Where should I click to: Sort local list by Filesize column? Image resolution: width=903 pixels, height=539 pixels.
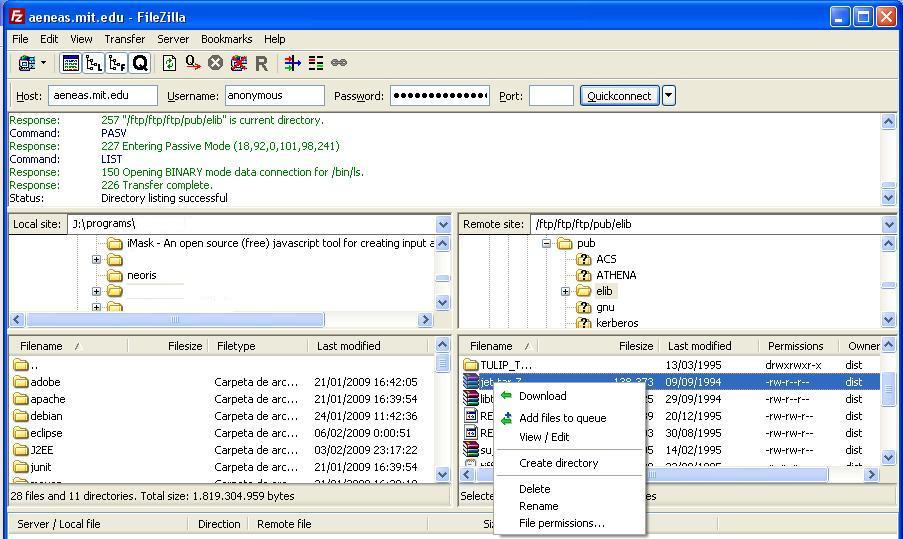167,346
